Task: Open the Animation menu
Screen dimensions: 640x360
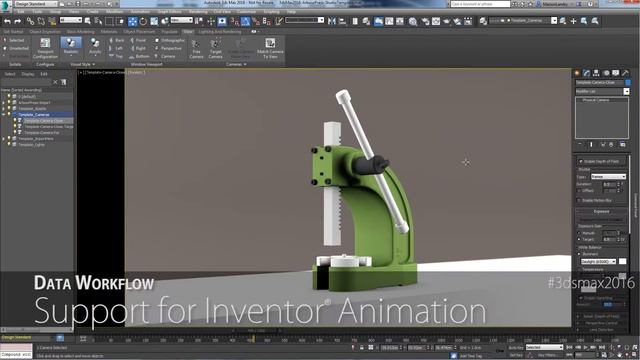Action: tap(140, 12)
